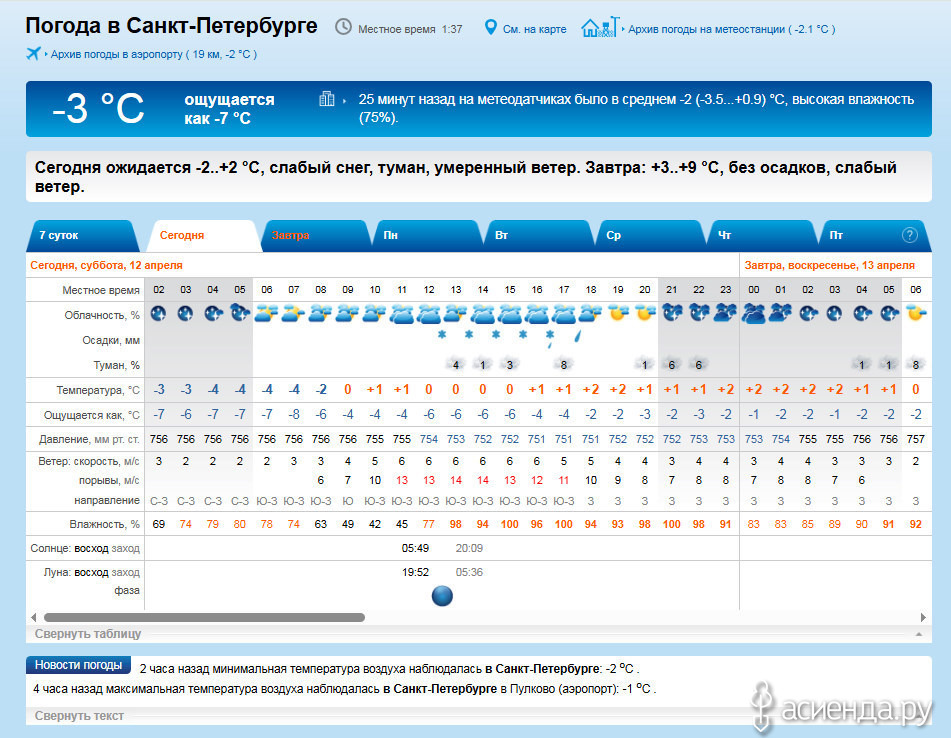Screen dimensions: 951x738
Task: Switch to the Завтра tab
Action: [x=315, y=235]
